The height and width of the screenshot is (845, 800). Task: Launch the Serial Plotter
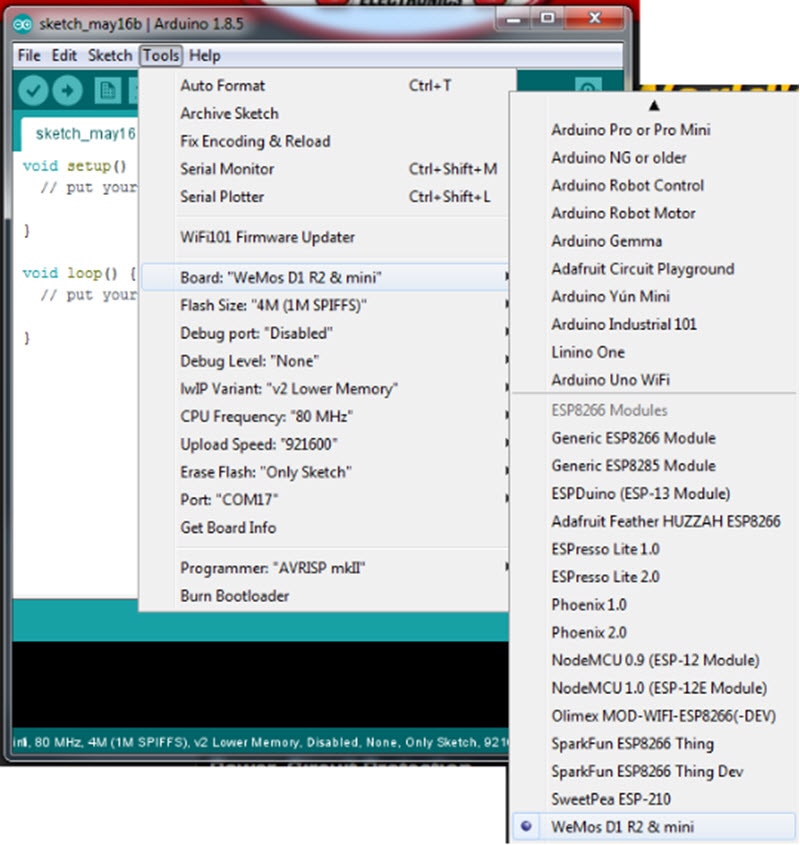click(x=226, y=196)
